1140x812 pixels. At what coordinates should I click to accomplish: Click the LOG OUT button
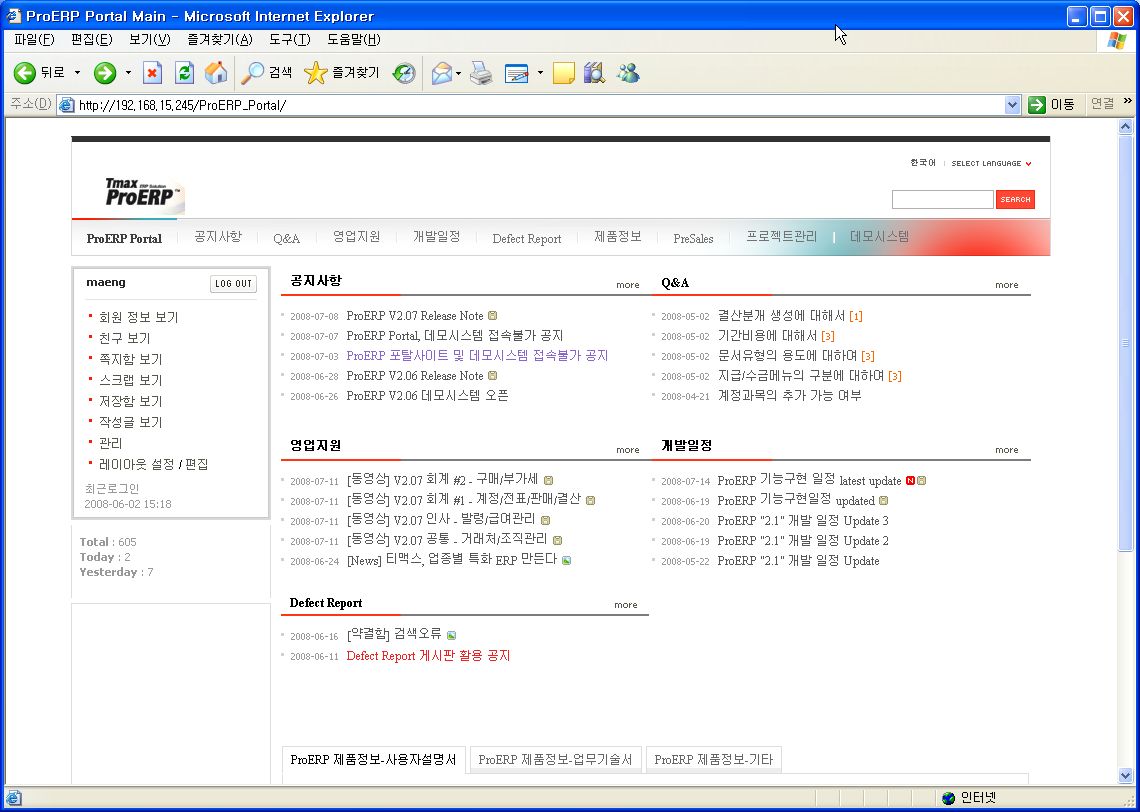click(233, 284)
